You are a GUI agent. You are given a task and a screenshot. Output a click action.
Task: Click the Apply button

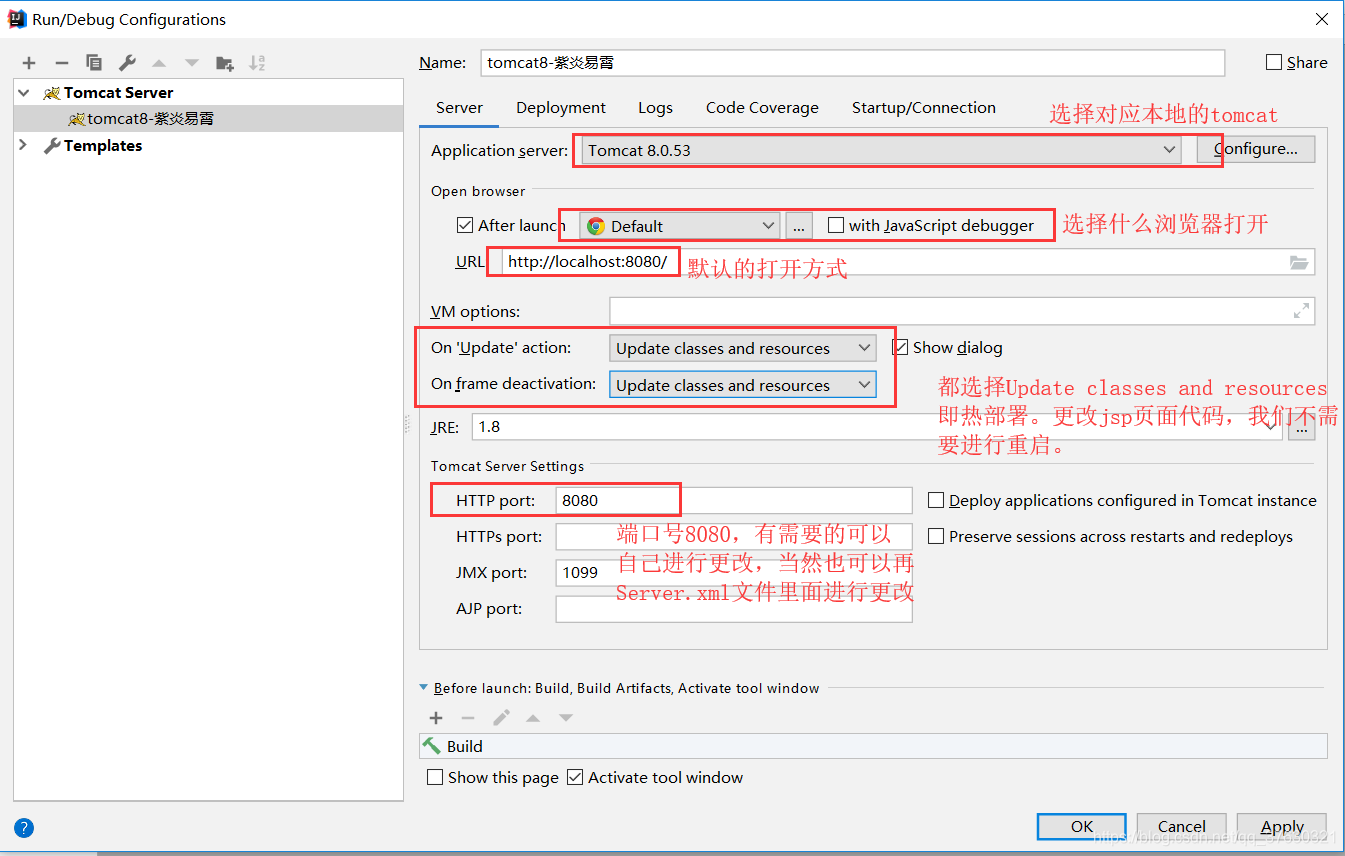(1282, 826)
